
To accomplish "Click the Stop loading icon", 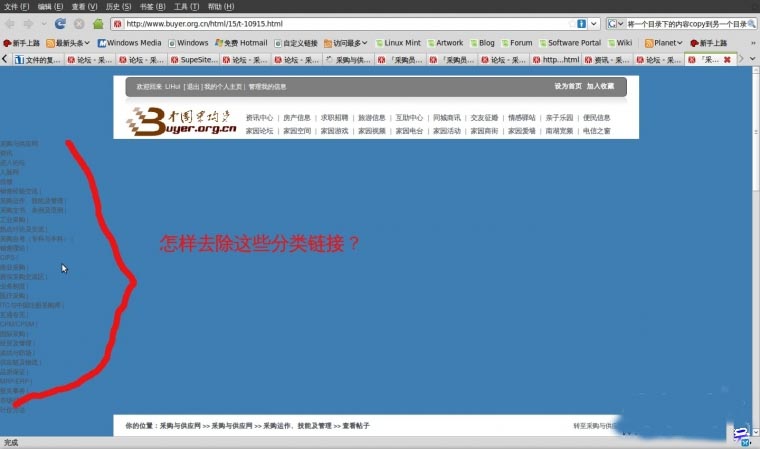I will [x=79, y=24].
